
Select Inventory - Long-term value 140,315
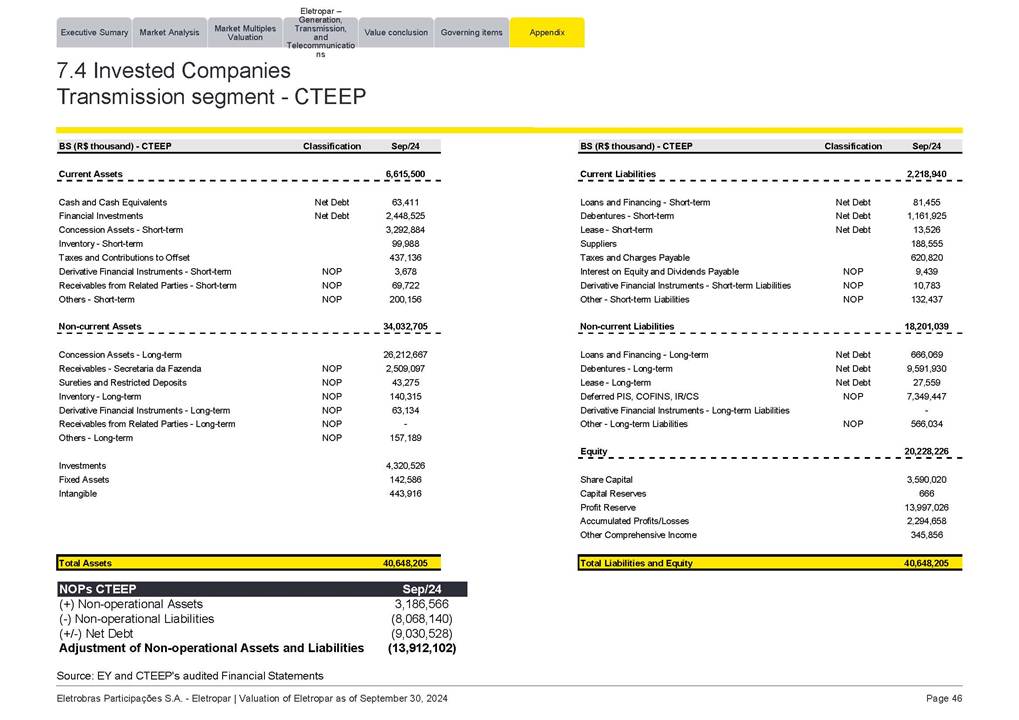point(405,396)
